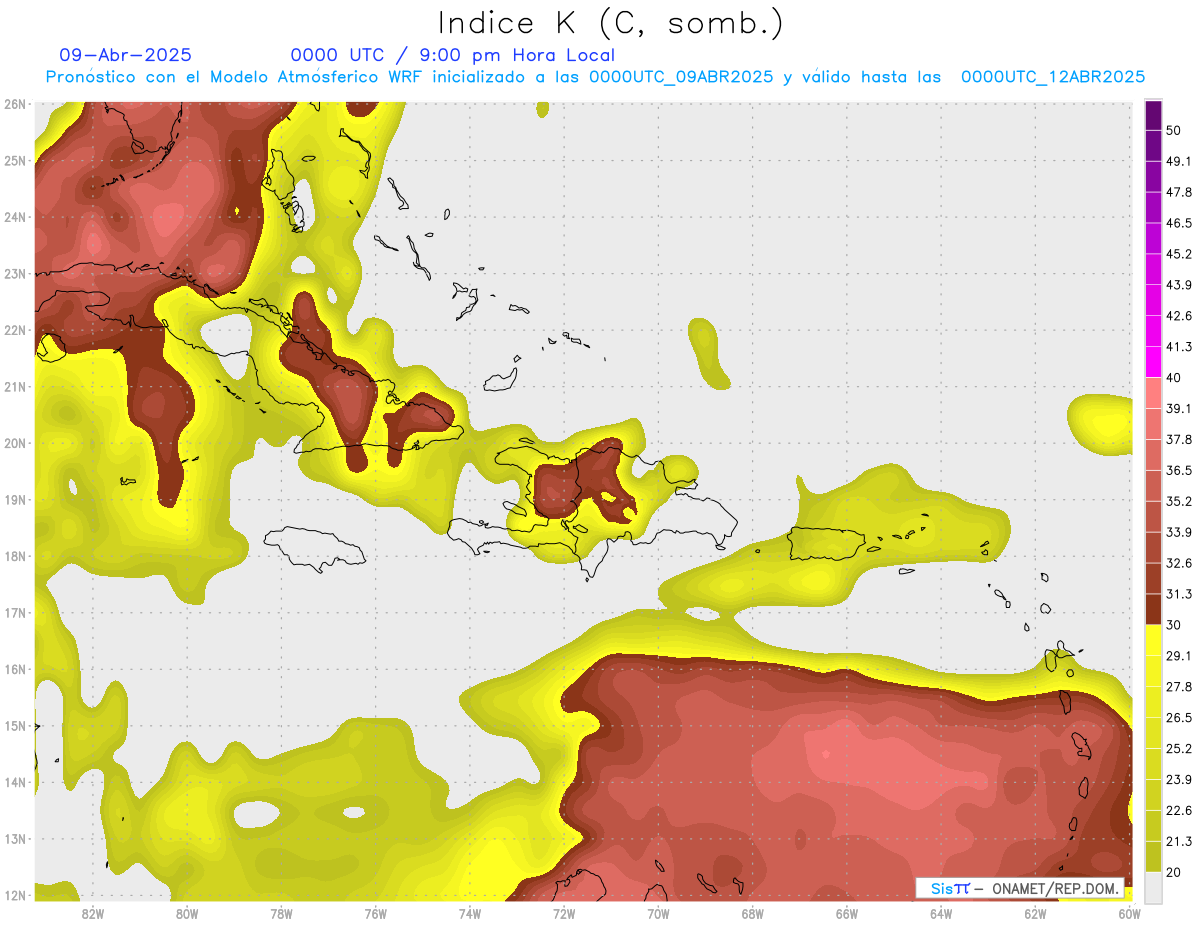This screenshot has height=927, width=1200.
Task: Click the '76W' longitude label
Action: pos(375,913)
